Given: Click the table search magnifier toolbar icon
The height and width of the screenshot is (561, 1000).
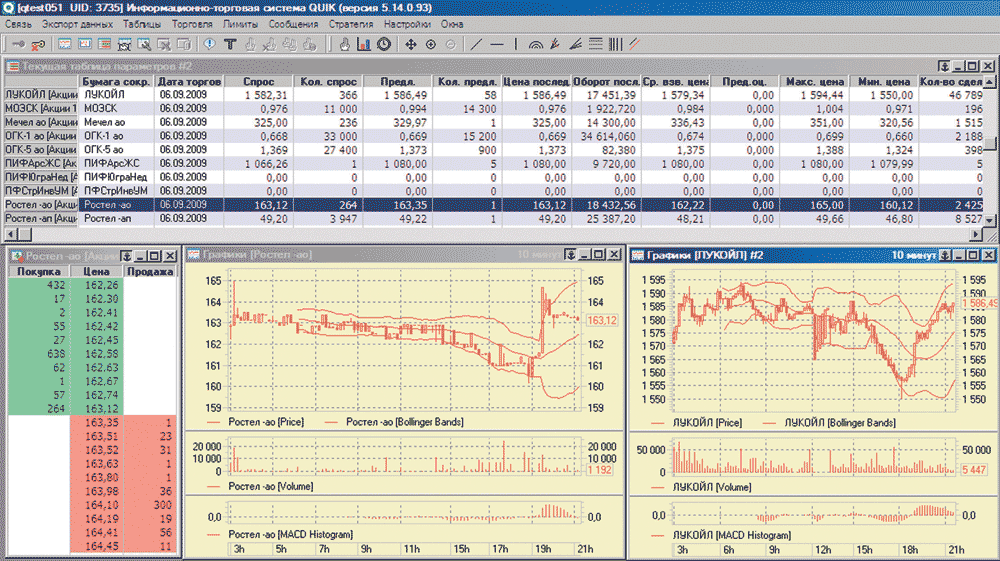Looking at the screenshot, I should 144,45.
